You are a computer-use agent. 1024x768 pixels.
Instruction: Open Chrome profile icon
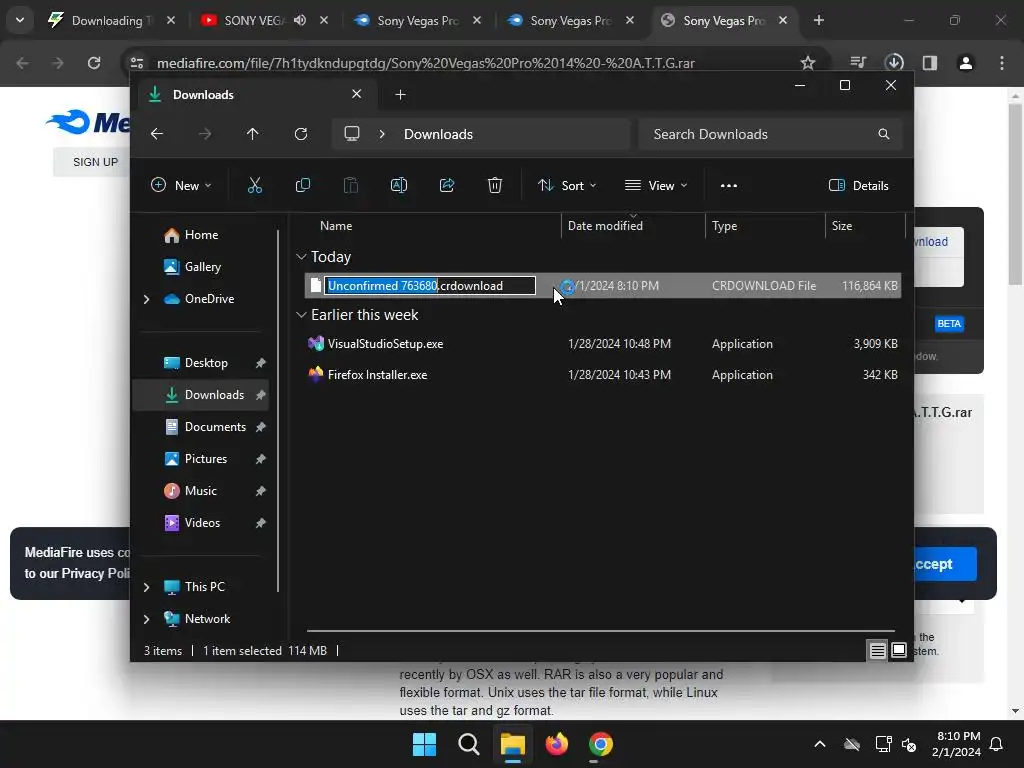(x=966, y=63)
